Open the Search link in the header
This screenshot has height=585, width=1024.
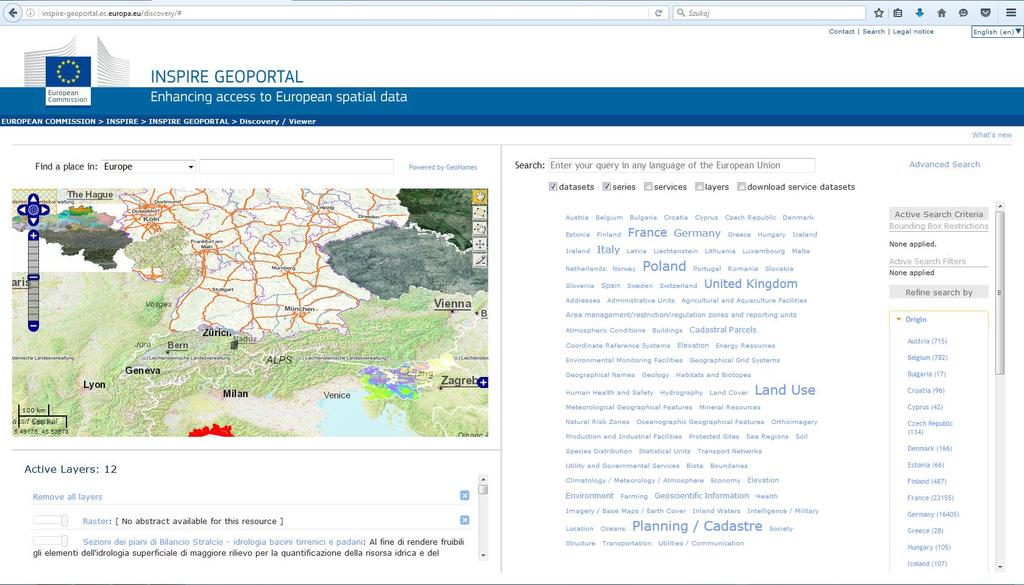(873, 31)
